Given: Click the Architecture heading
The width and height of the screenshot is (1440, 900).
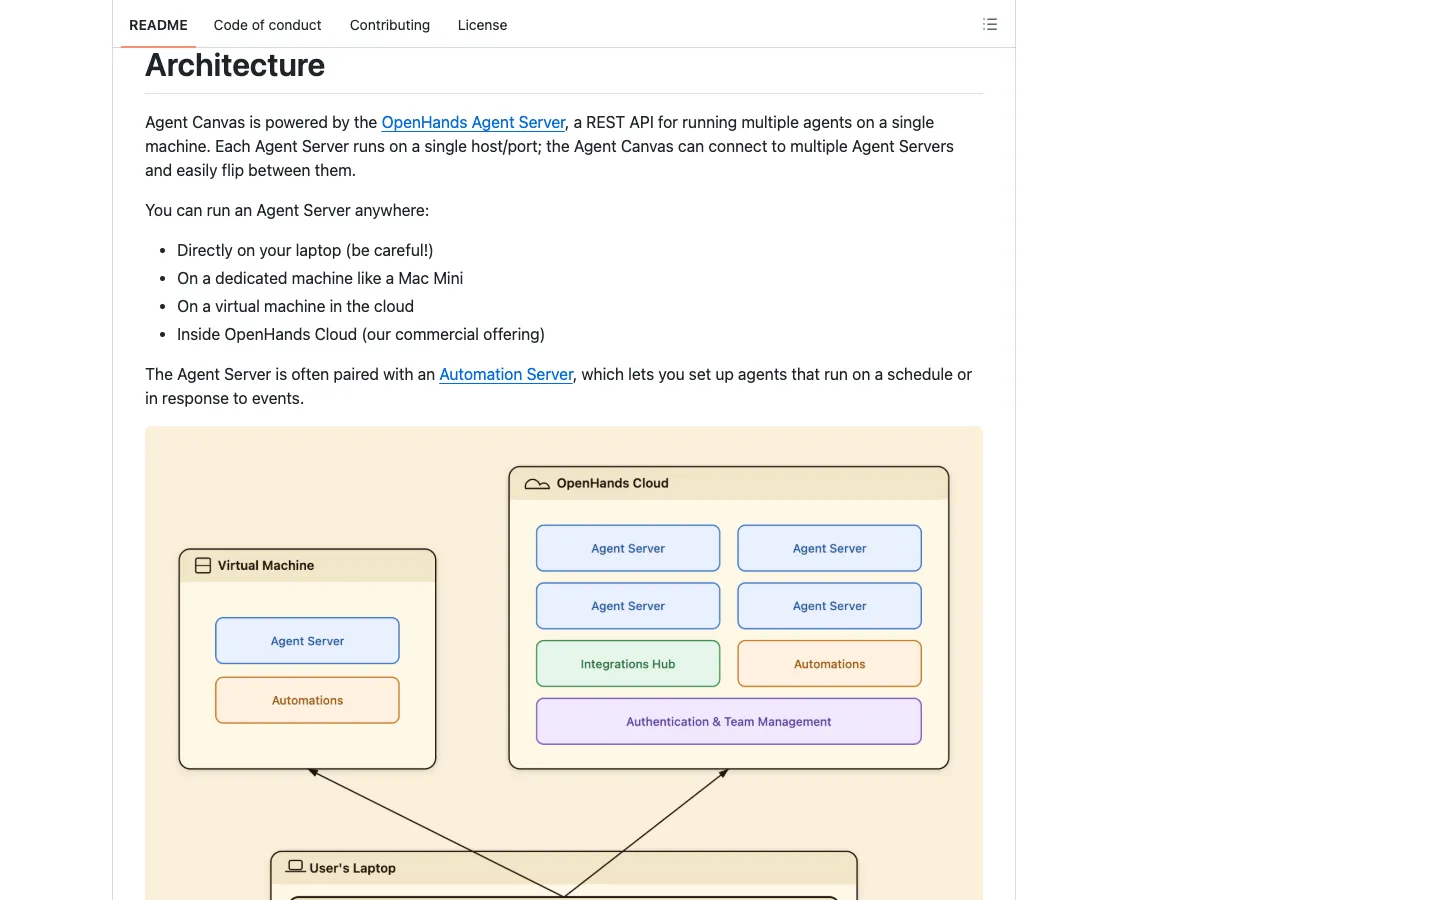Looking at the screenshot, I should pos(235,65).
